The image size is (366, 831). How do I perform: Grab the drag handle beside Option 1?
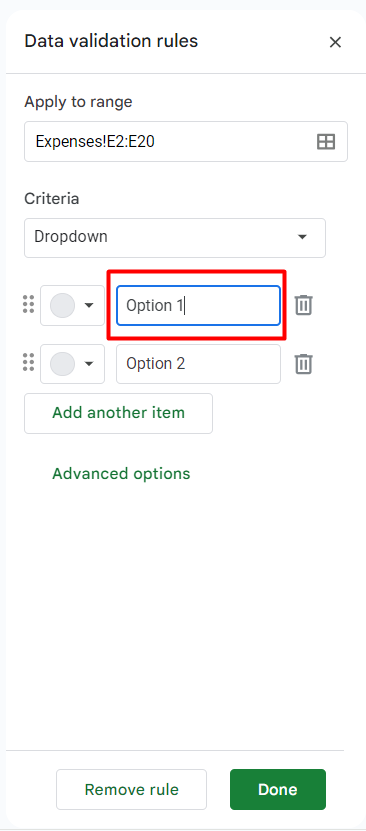29,305
